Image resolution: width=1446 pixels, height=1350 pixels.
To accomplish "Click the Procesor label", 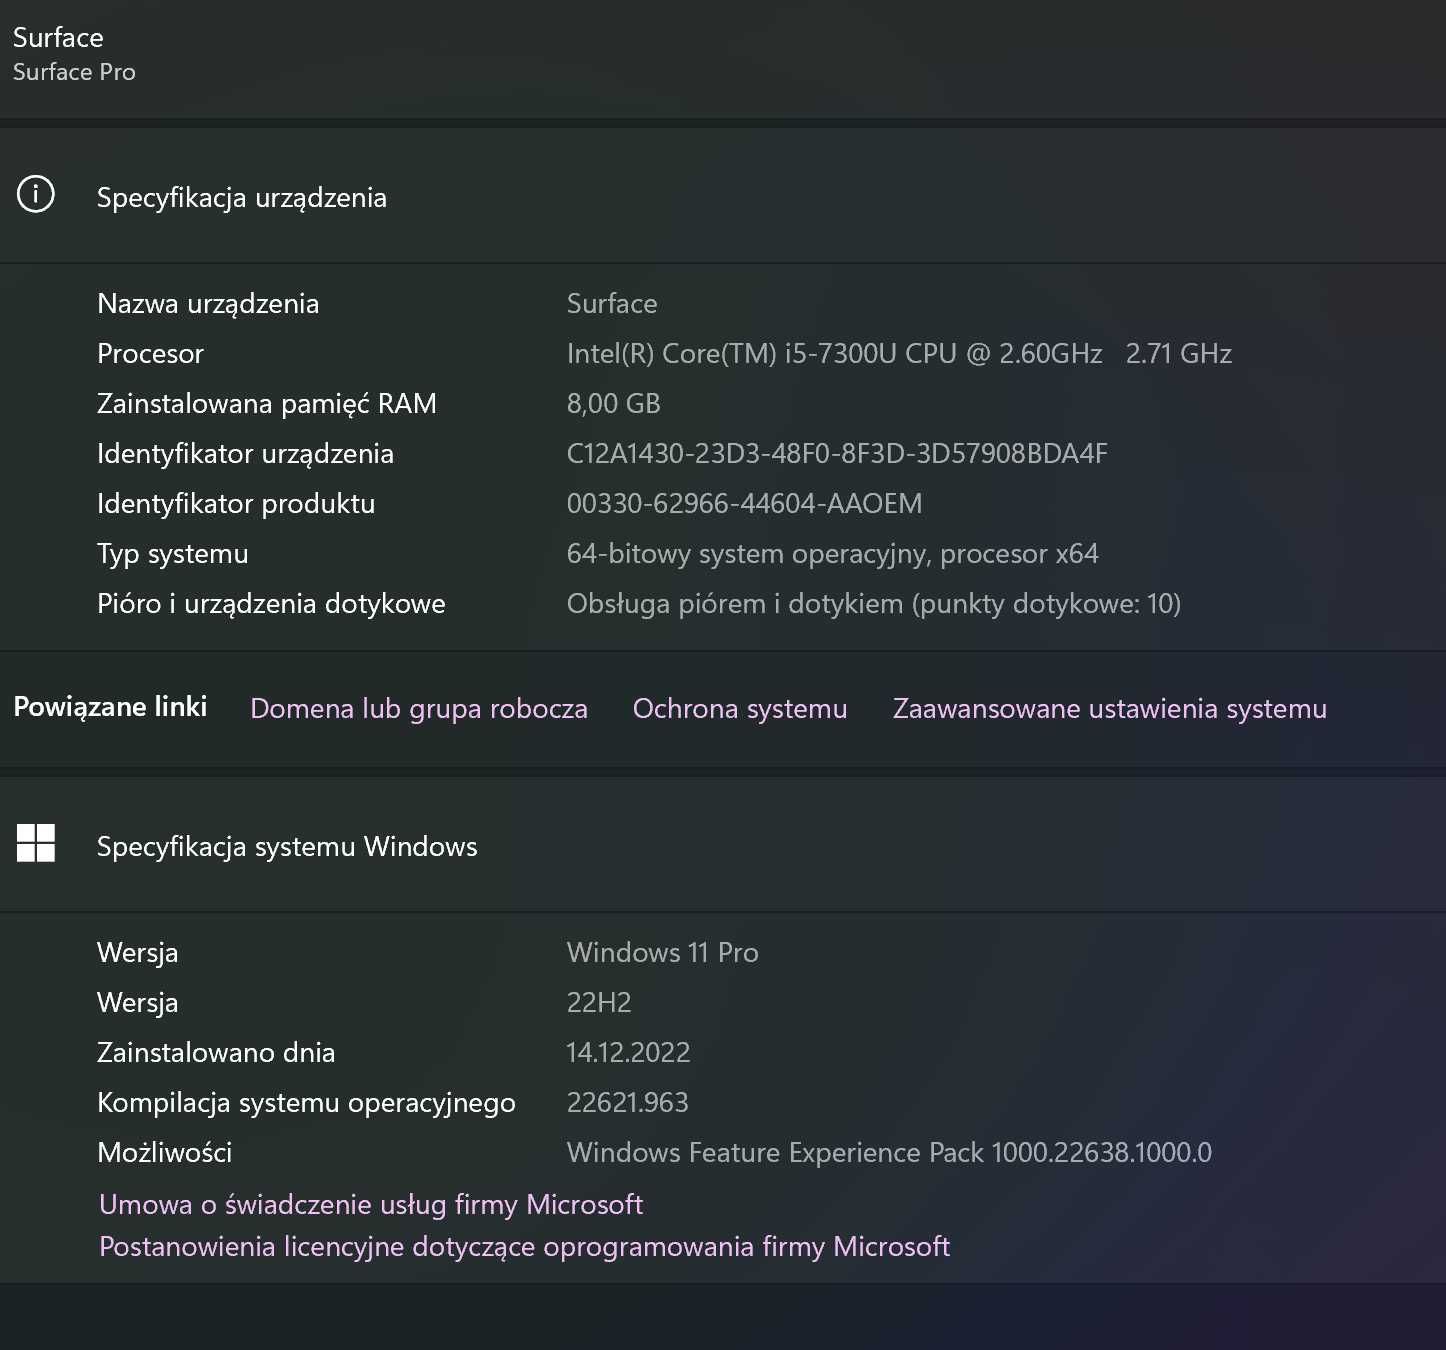I will [x=150, y=353].
